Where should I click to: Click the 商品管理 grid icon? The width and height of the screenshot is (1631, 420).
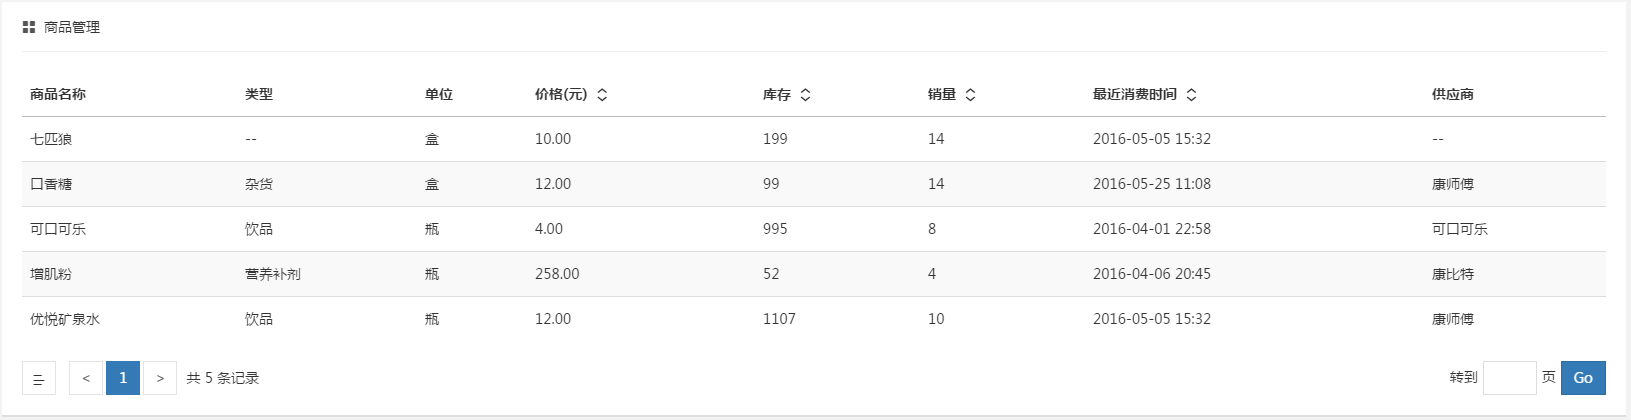(29, 27)
